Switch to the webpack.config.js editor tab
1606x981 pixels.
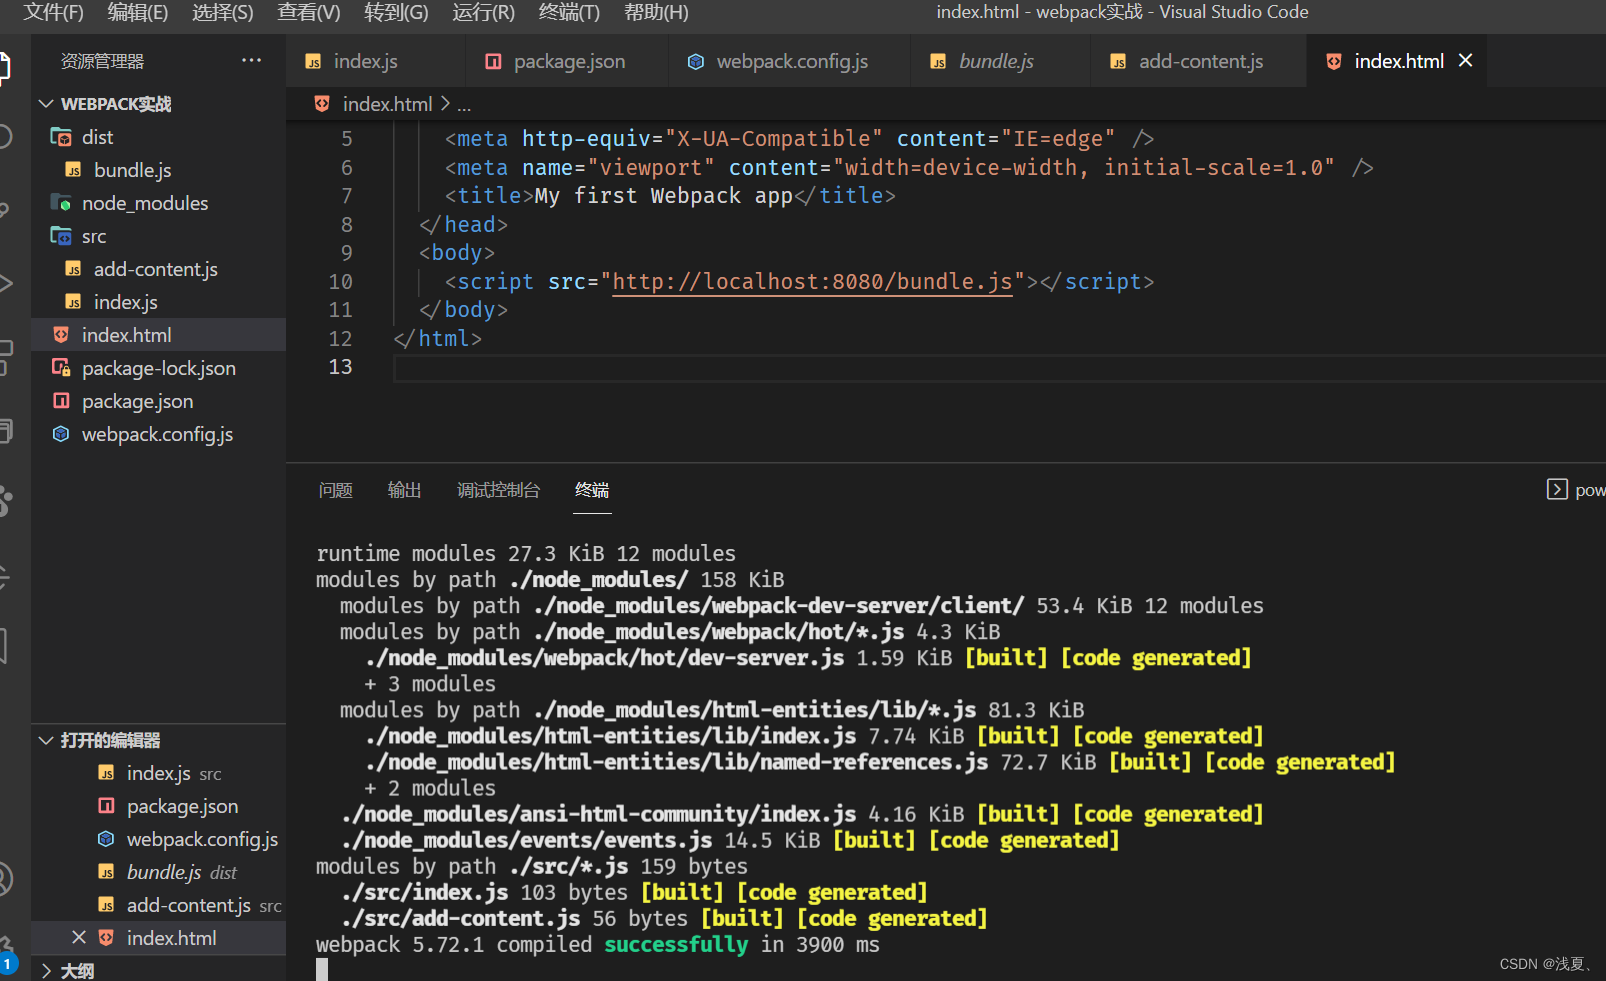pos(790,61)
